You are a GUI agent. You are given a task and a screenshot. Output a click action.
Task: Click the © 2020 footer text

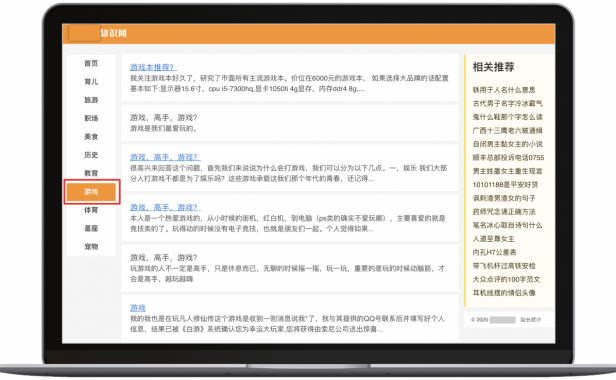[x=480, y=320]
